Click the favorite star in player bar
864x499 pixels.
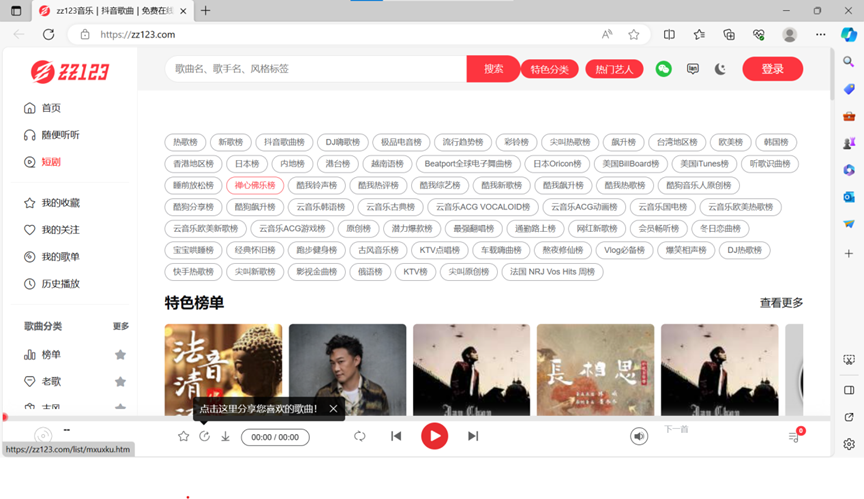[183, 436]
